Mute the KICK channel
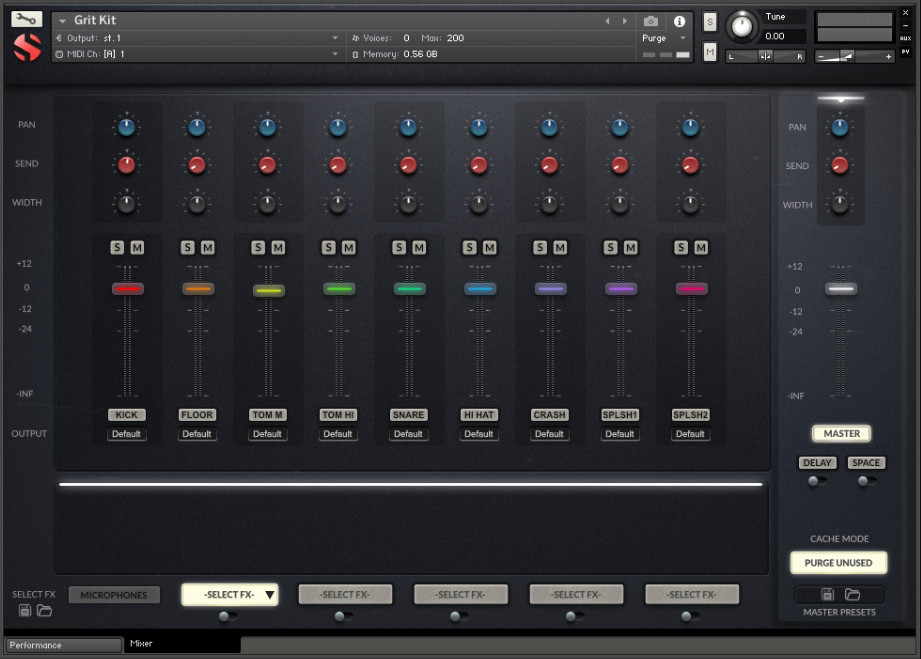 click(137, 247)
